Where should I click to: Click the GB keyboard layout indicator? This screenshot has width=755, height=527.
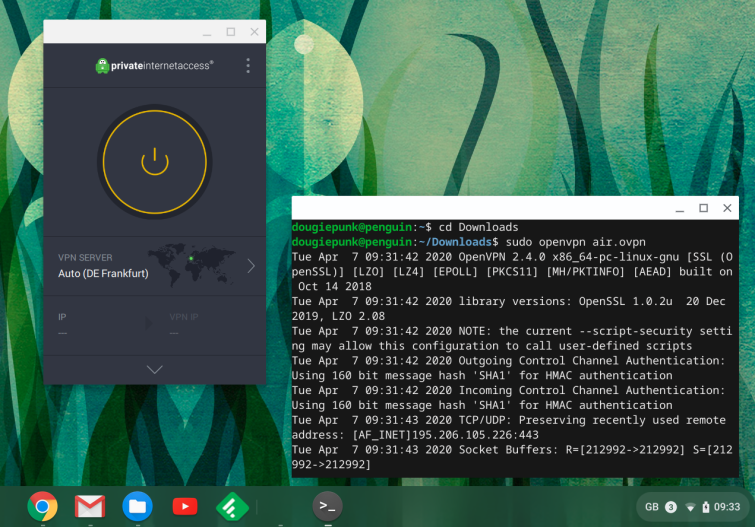(x=651, y=507)
